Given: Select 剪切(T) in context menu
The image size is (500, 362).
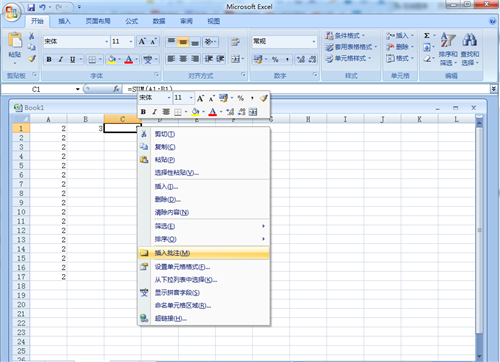Looking at the screenshot, I should 203,134.
